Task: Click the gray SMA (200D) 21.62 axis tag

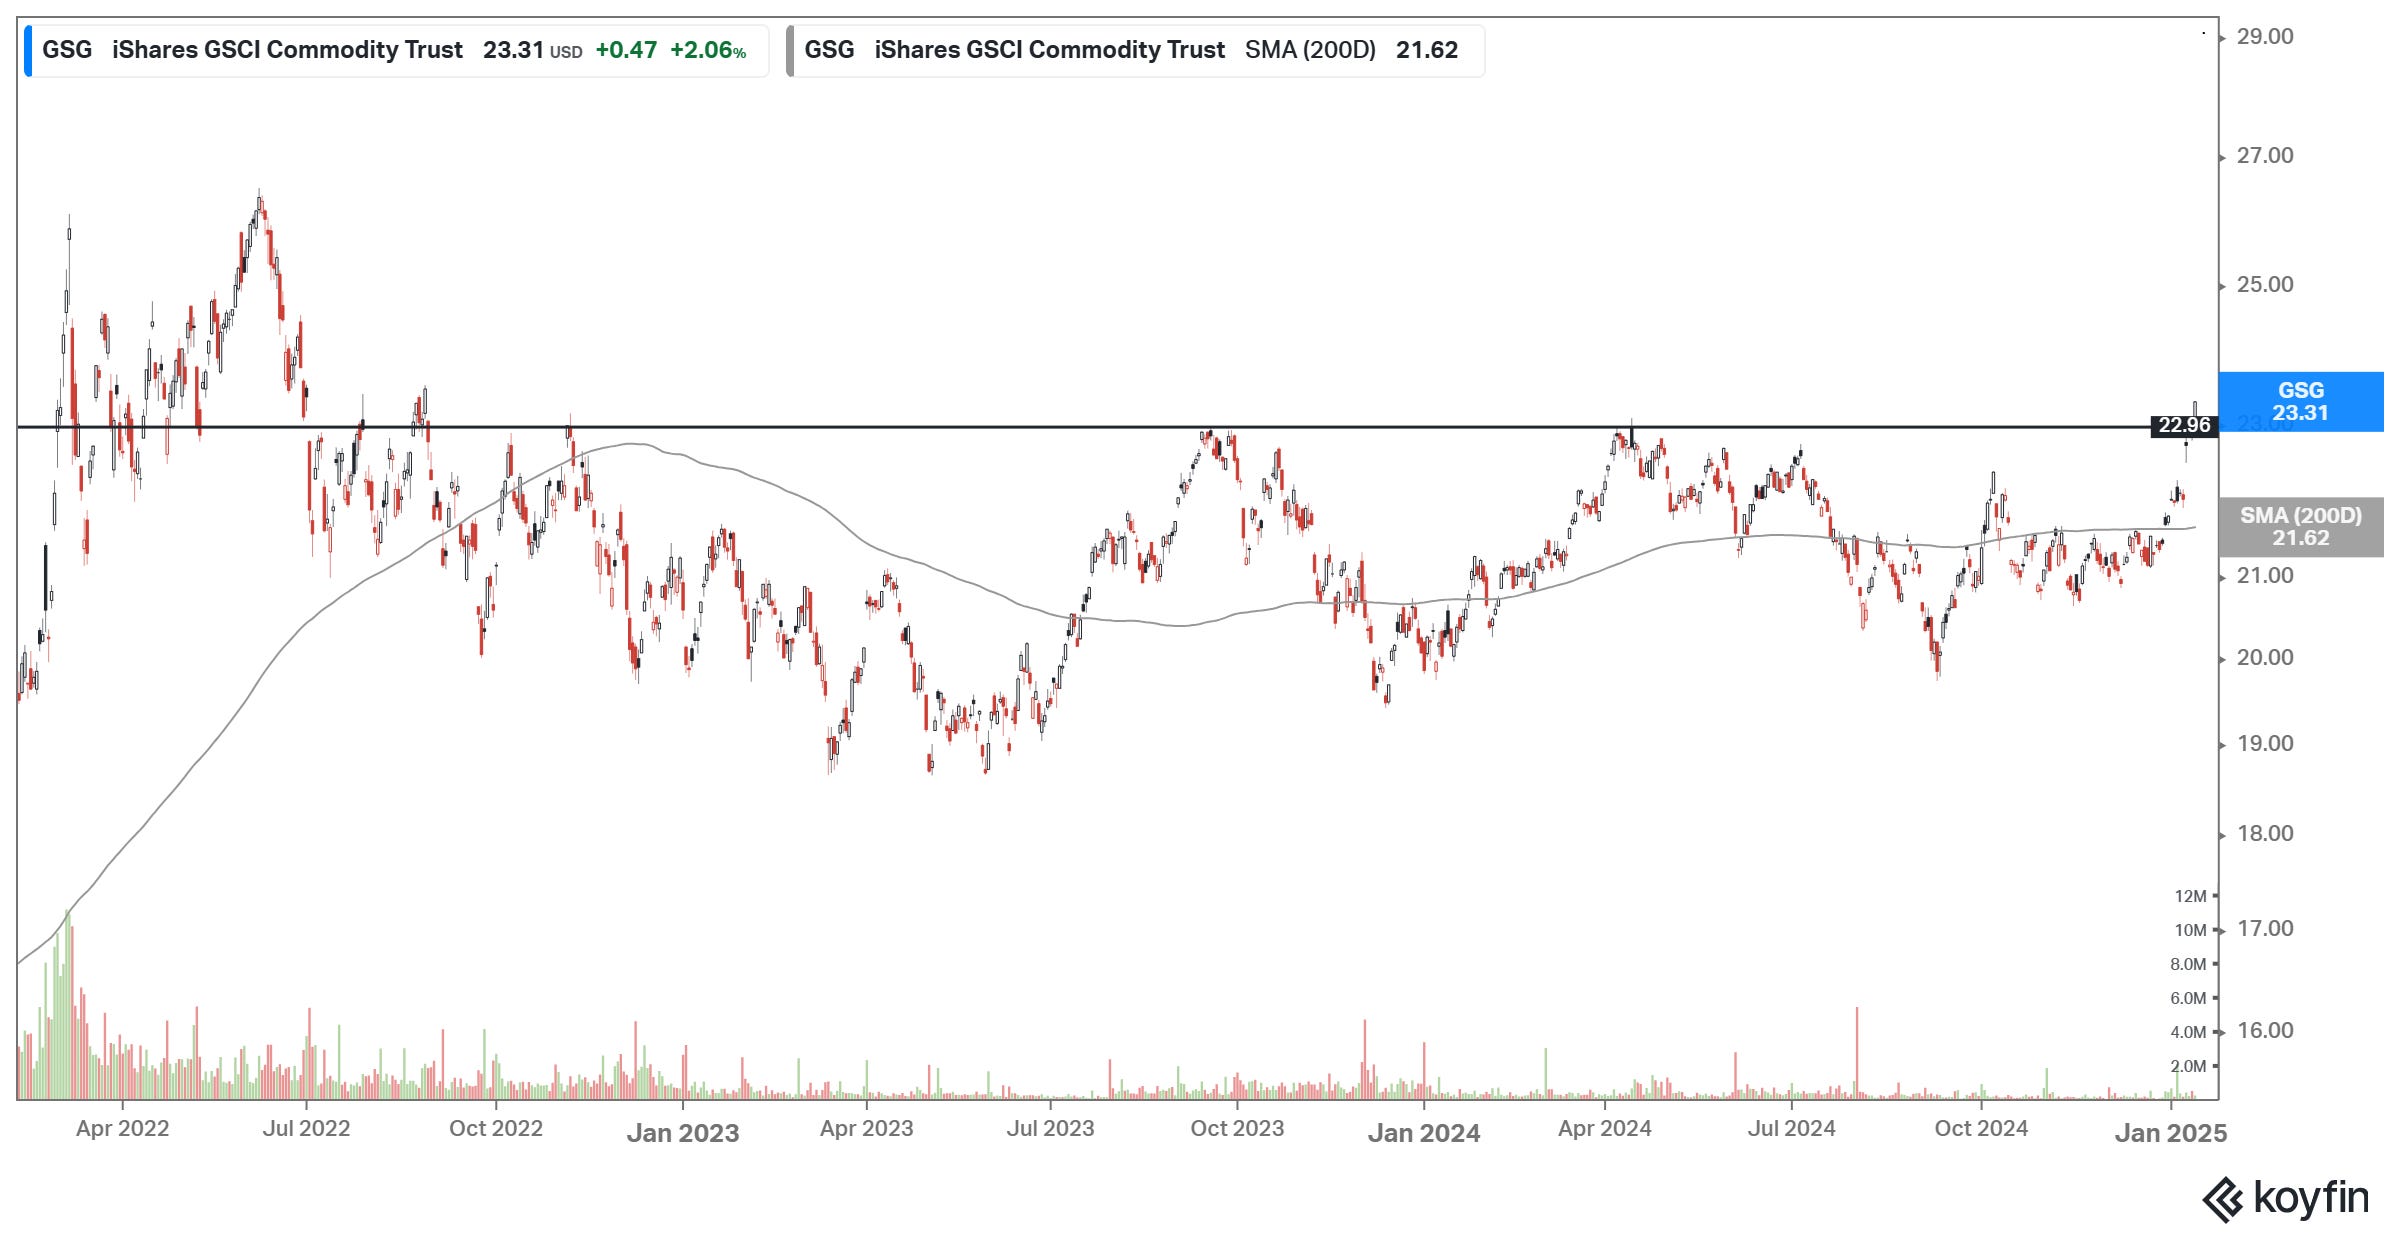Action: (2300, 526)
